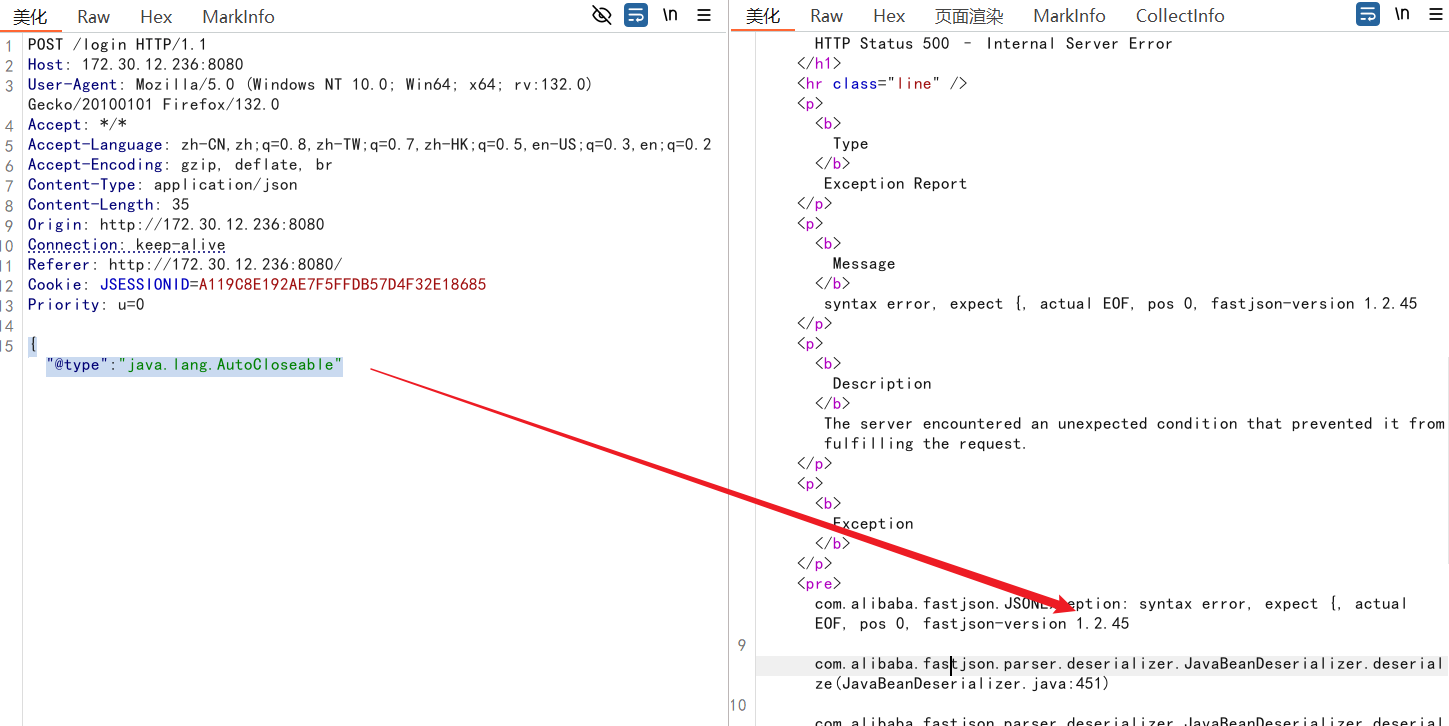Screen dimensions: 1449x726
Task: Toggle the crossed-eye visibility icon in request pane
Action: point(602,15)
